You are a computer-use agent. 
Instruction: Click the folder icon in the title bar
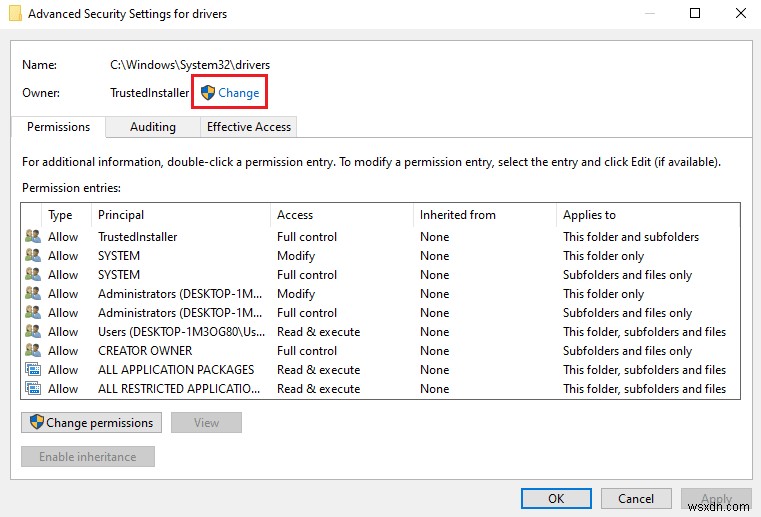pyautogui.click(x=15, y=13)
